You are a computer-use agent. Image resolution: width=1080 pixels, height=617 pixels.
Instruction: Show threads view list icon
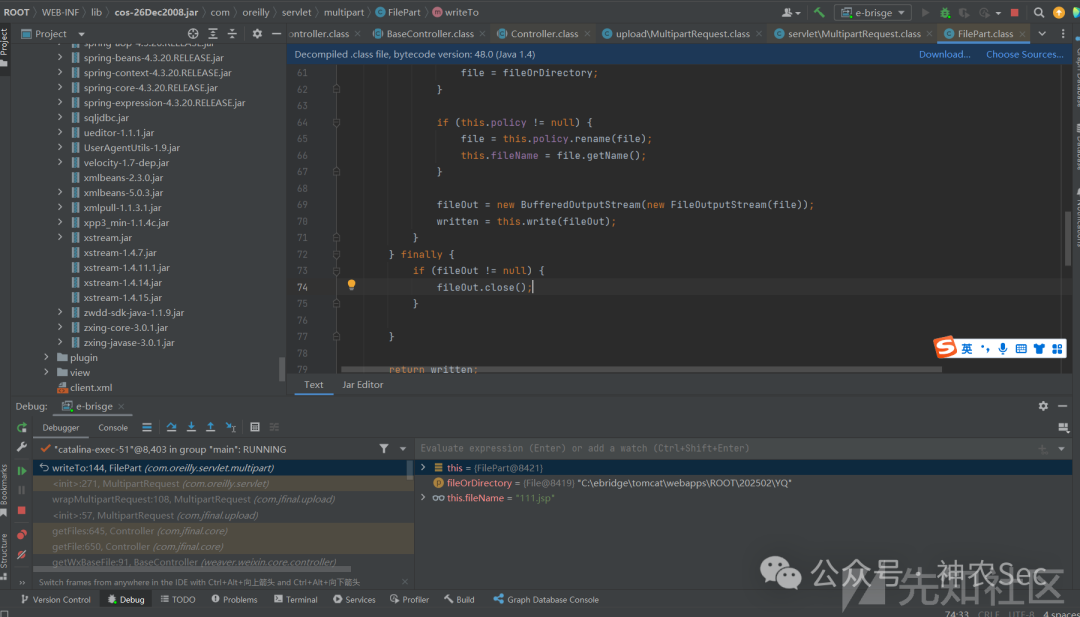147,428
